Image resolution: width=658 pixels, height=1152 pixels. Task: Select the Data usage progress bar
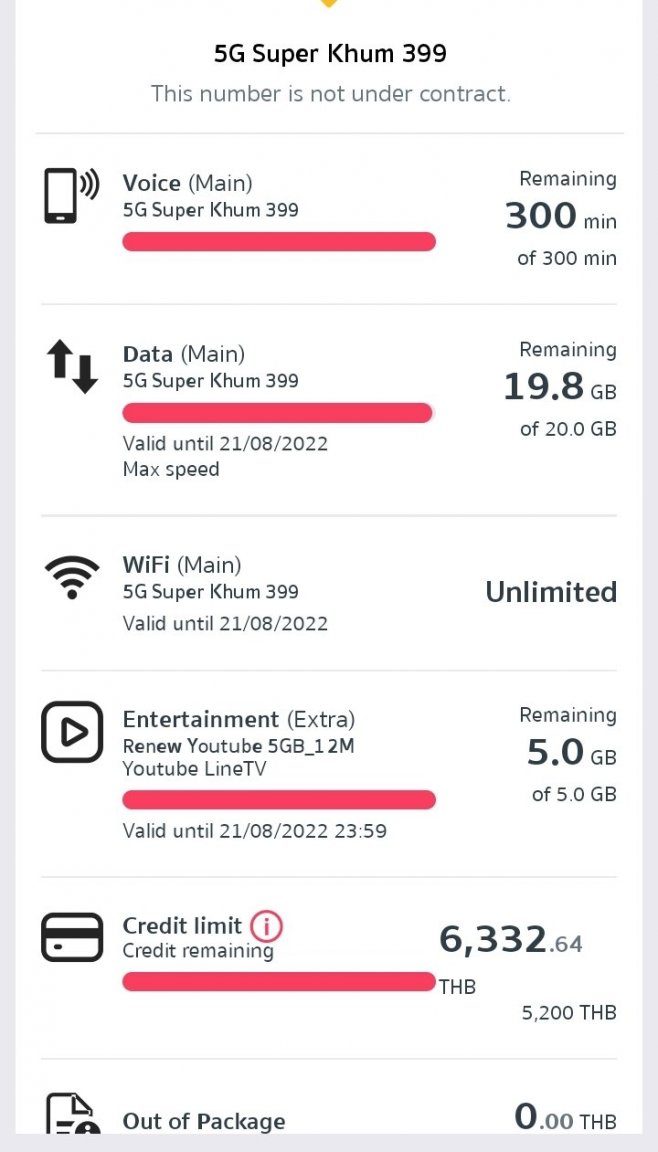pyautogui.click(x=278, y=413)
